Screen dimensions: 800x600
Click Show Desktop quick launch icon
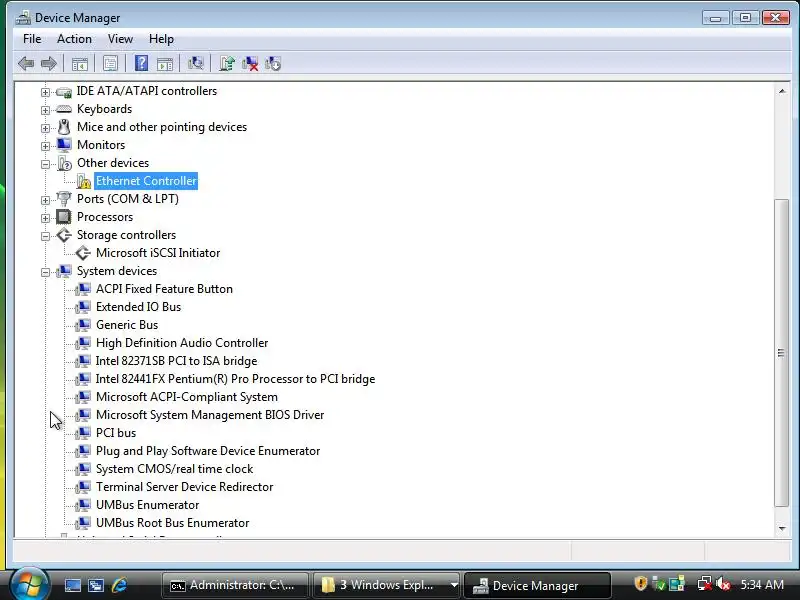coord(72,585)
